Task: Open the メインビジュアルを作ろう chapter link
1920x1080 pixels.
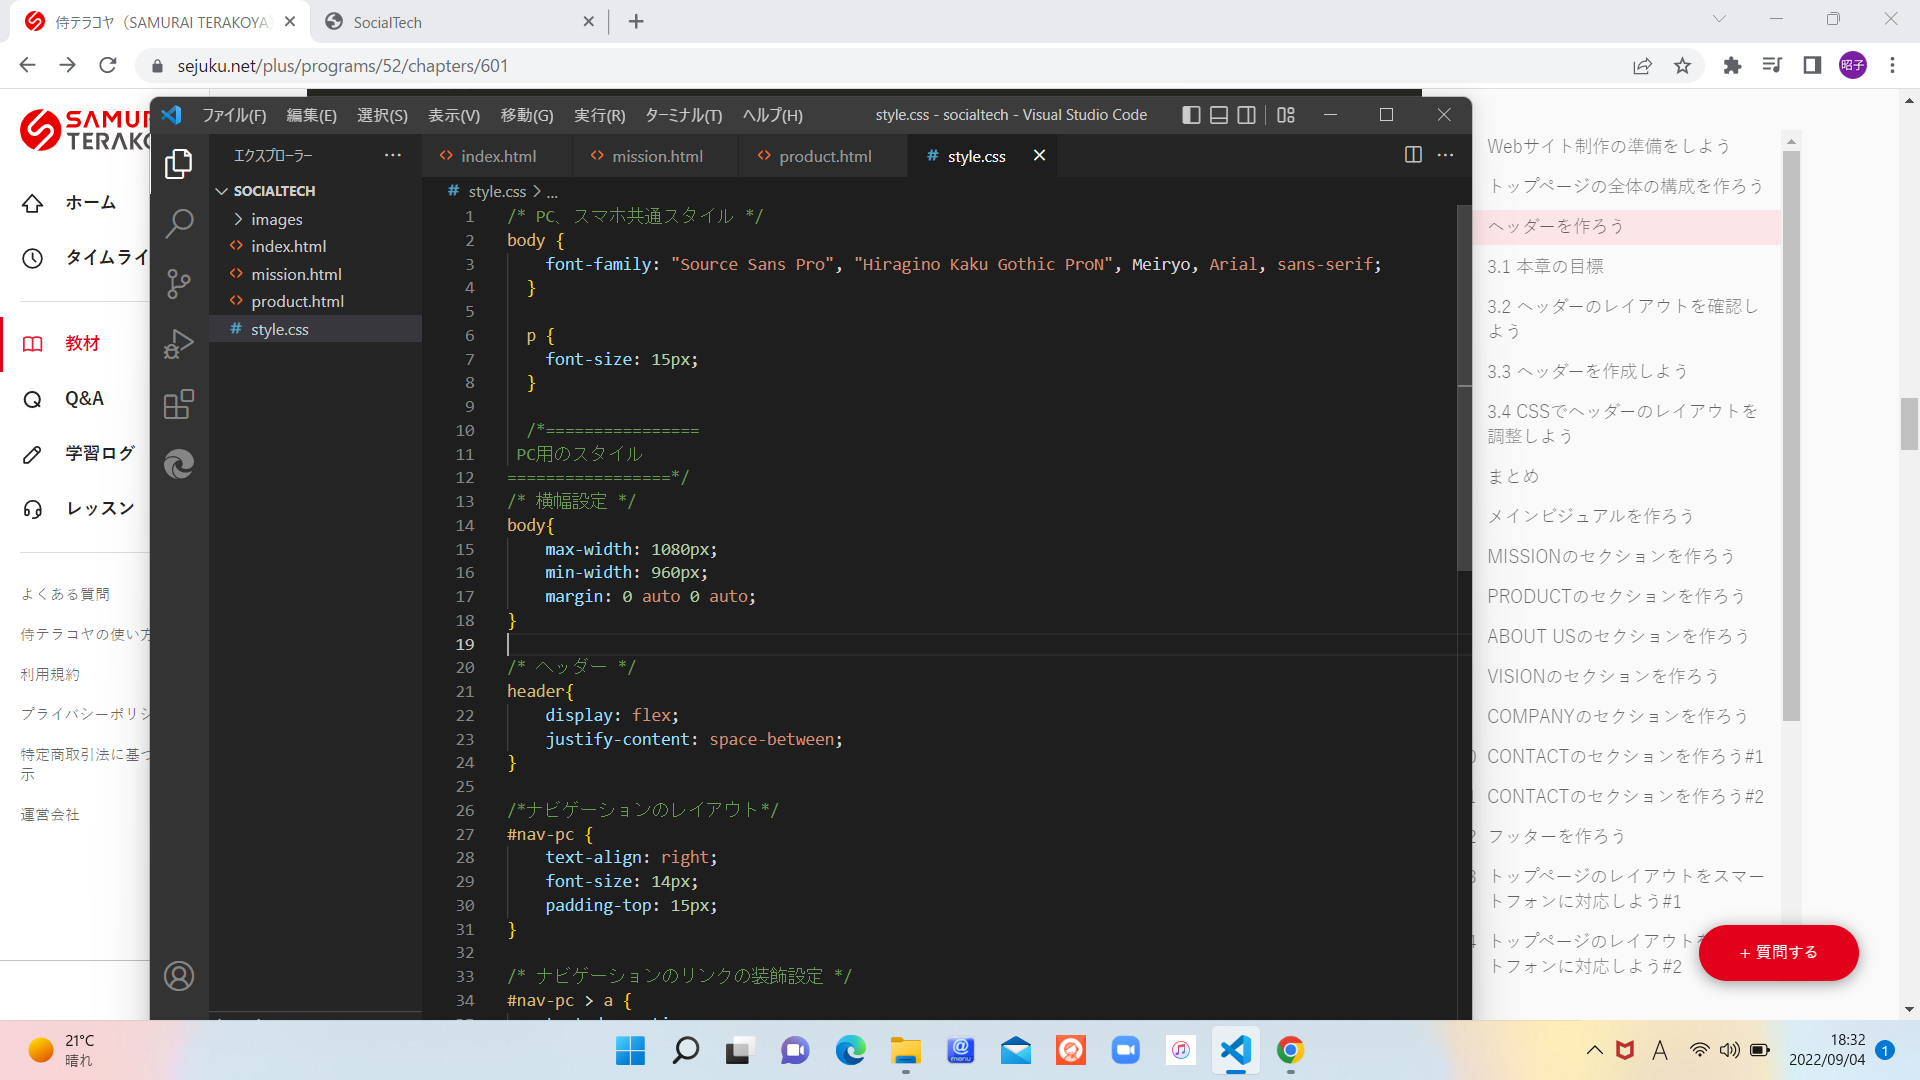Action: click(1590, 516)
